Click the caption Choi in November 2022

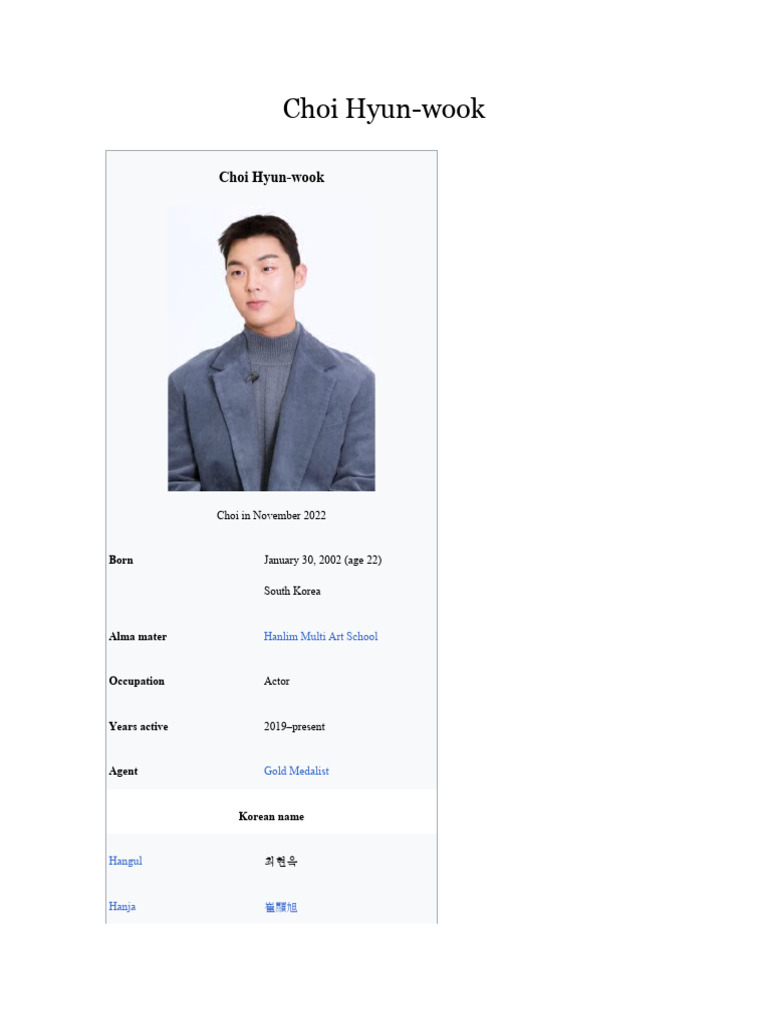tap(272, 515)
